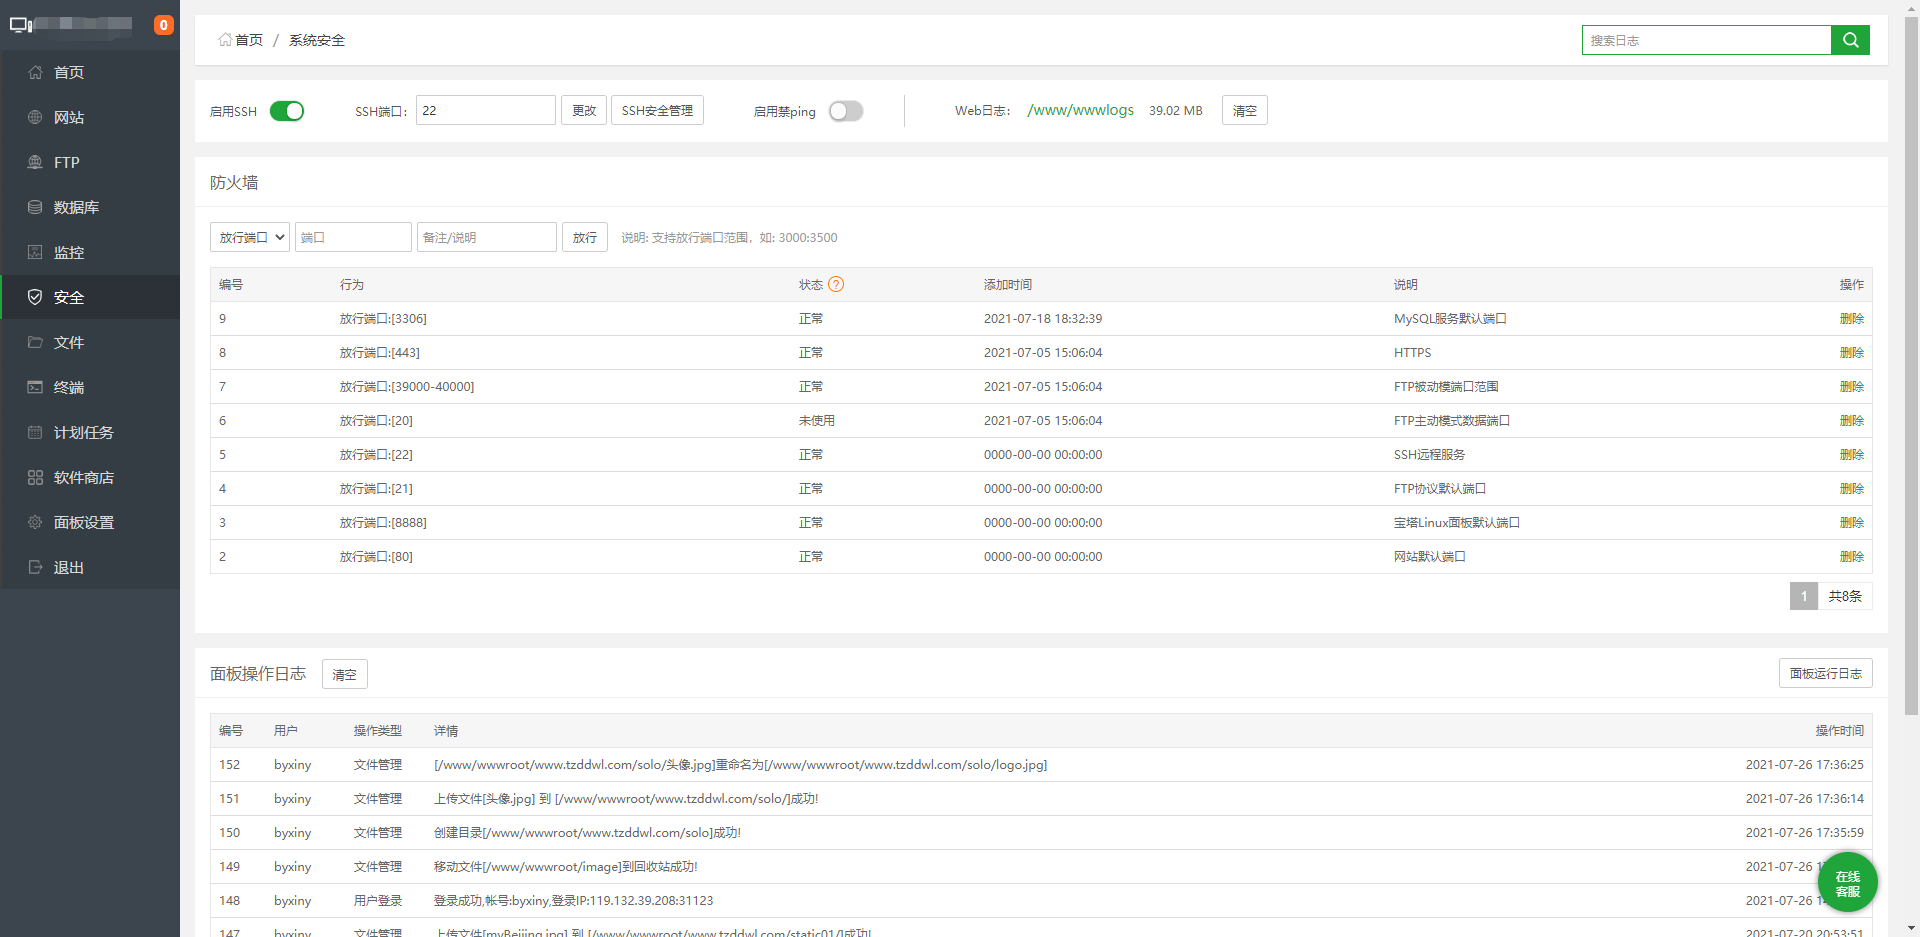Image resolution: width=1920 pixels, height=937 pixels.
Task: Click the orange notification badge
Action: pos(163,25)
